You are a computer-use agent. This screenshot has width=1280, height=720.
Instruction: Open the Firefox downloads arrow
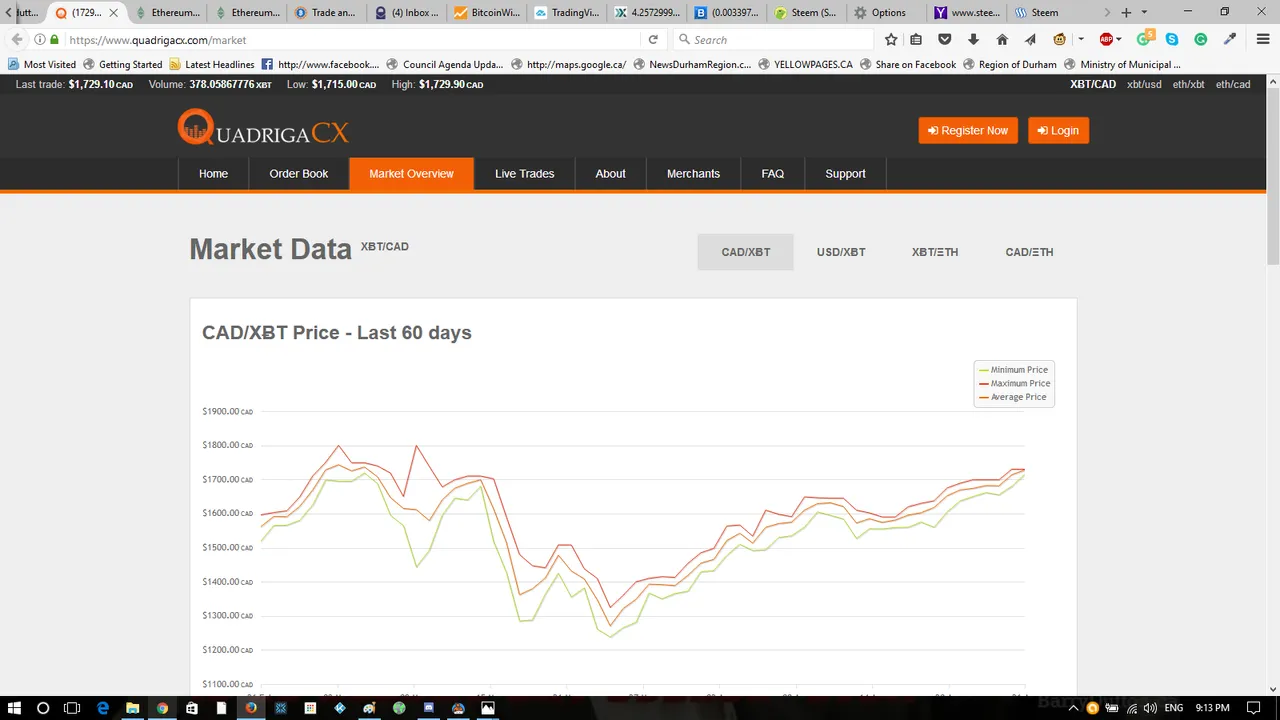[x=973, y=40]
